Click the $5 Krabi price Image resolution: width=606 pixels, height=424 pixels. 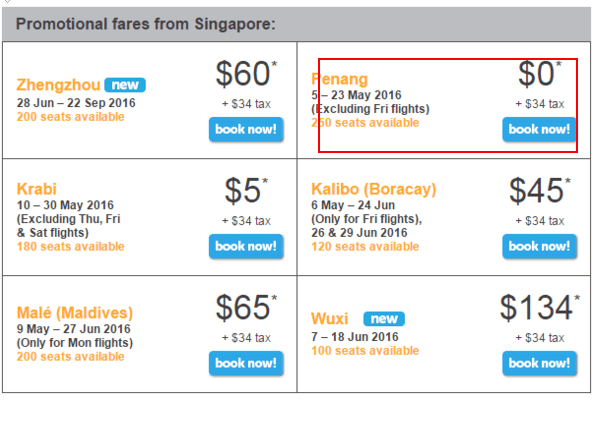(x=246, y=190)
